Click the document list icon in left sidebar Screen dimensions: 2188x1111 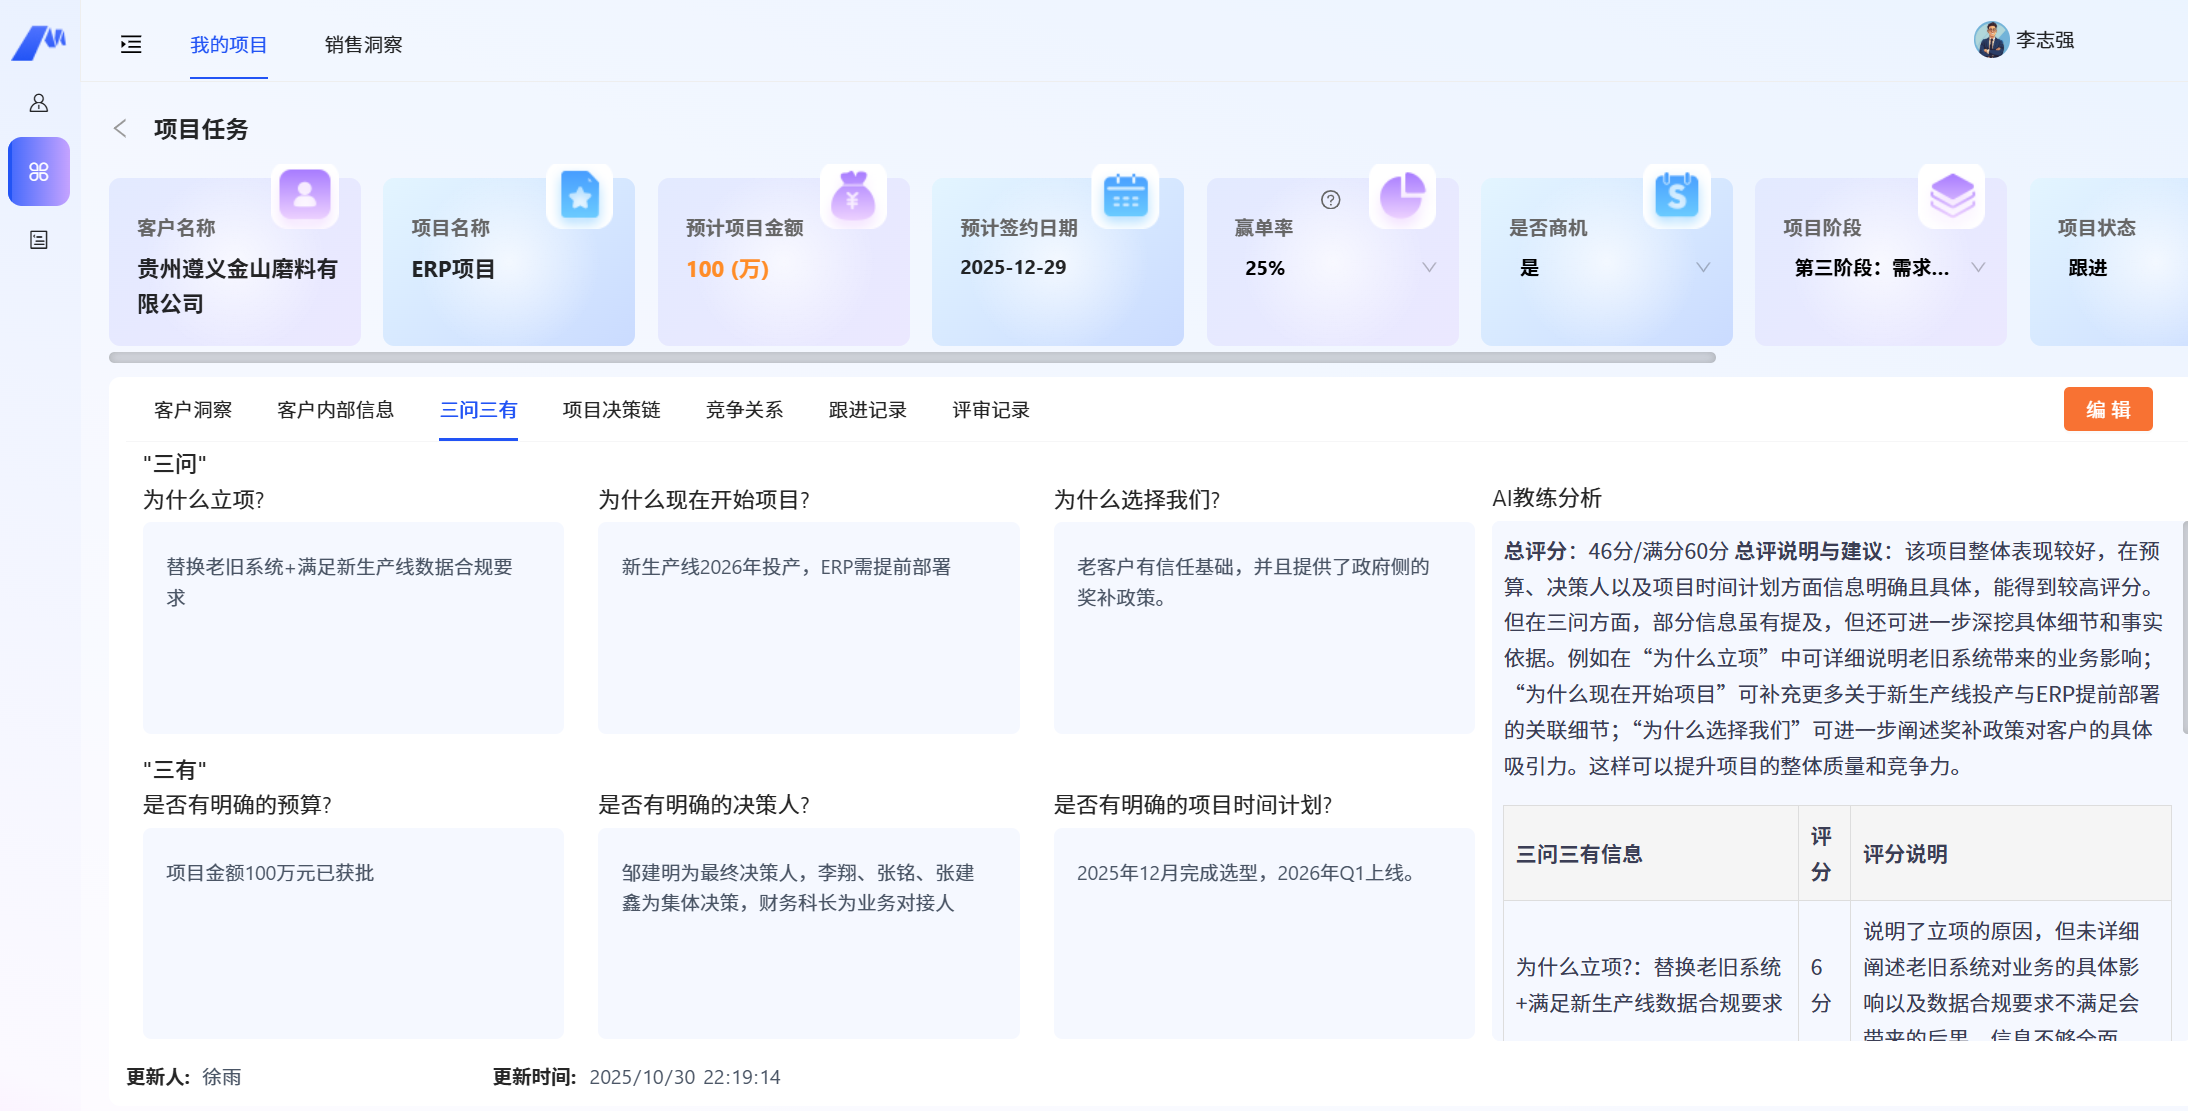[39, 240]
